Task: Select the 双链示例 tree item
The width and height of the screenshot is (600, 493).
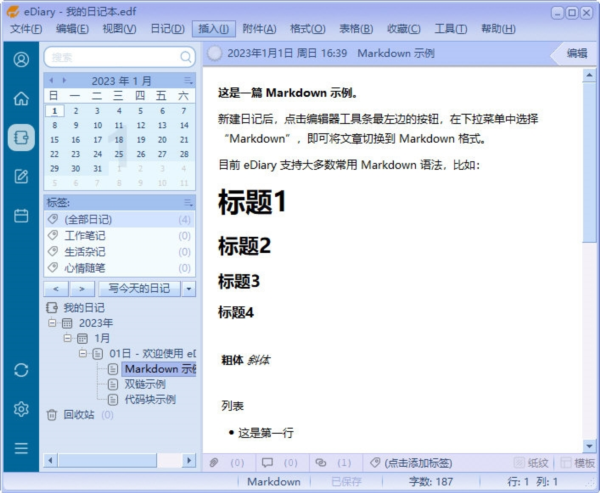Action: point(145,384)
